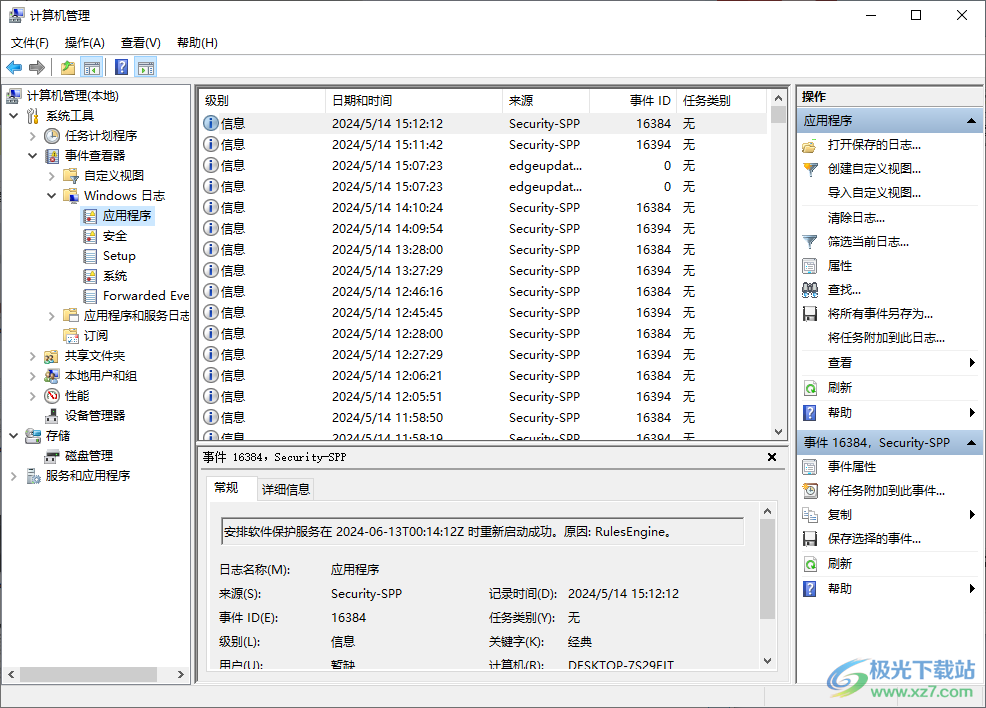986x708 pixels.
Task: Sort by 来源 column header
Action: tap(546, 101)
